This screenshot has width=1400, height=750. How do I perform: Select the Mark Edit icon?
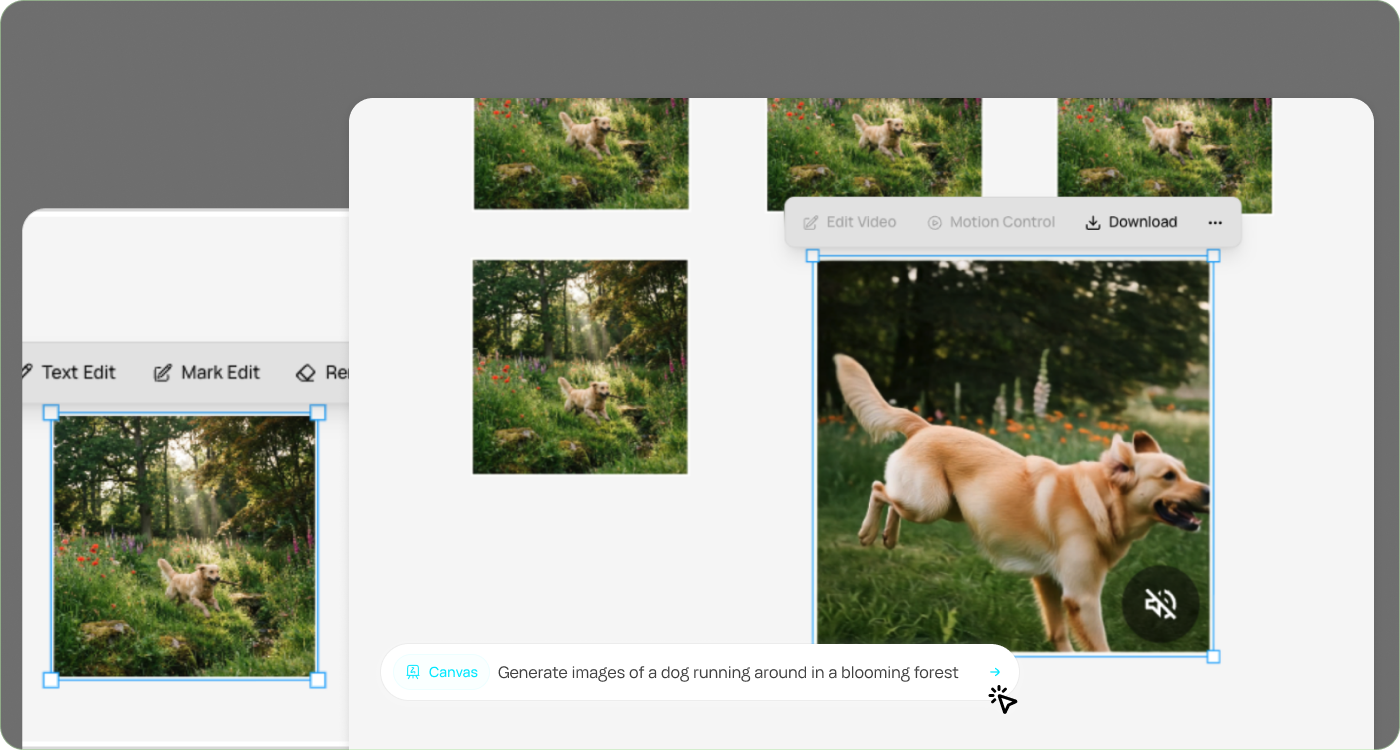pos(162,372)
